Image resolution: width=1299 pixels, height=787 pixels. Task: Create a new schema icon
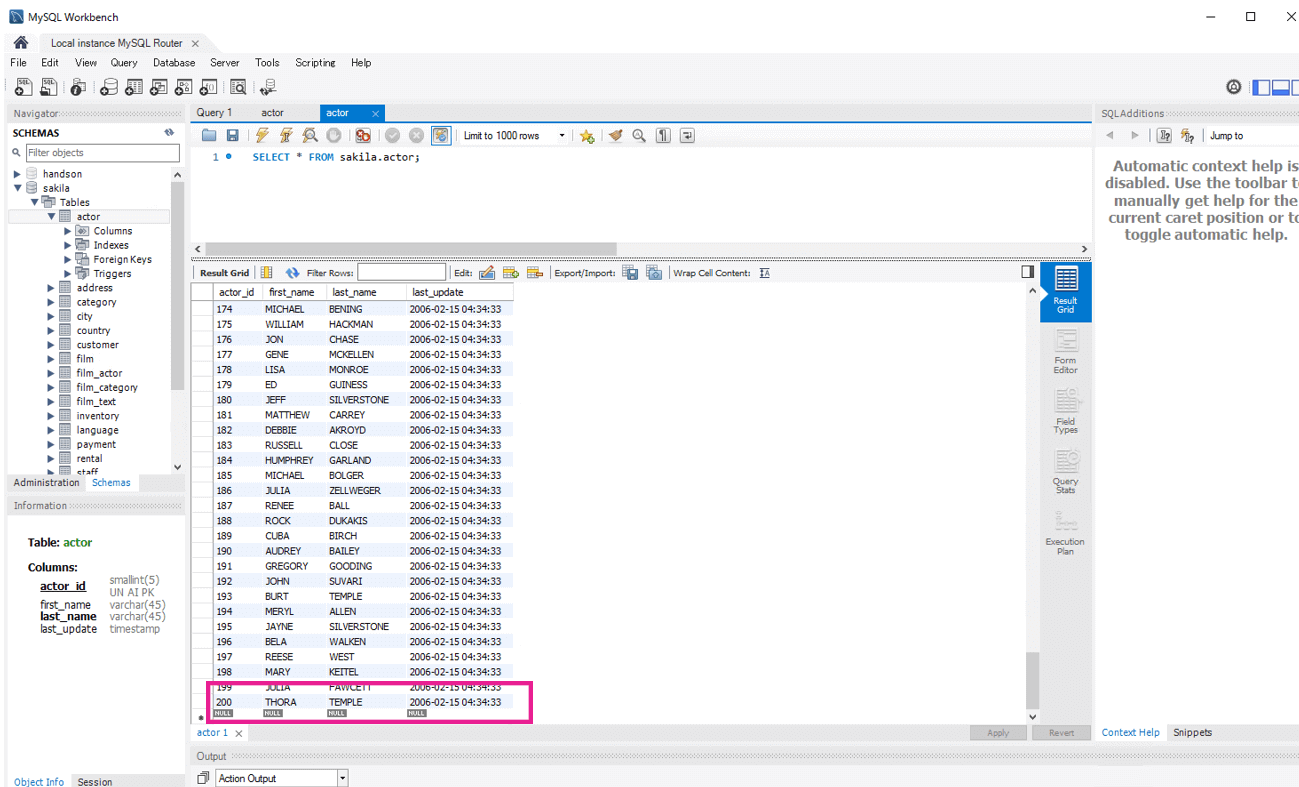pyautogui.click(x=109, y=88)
